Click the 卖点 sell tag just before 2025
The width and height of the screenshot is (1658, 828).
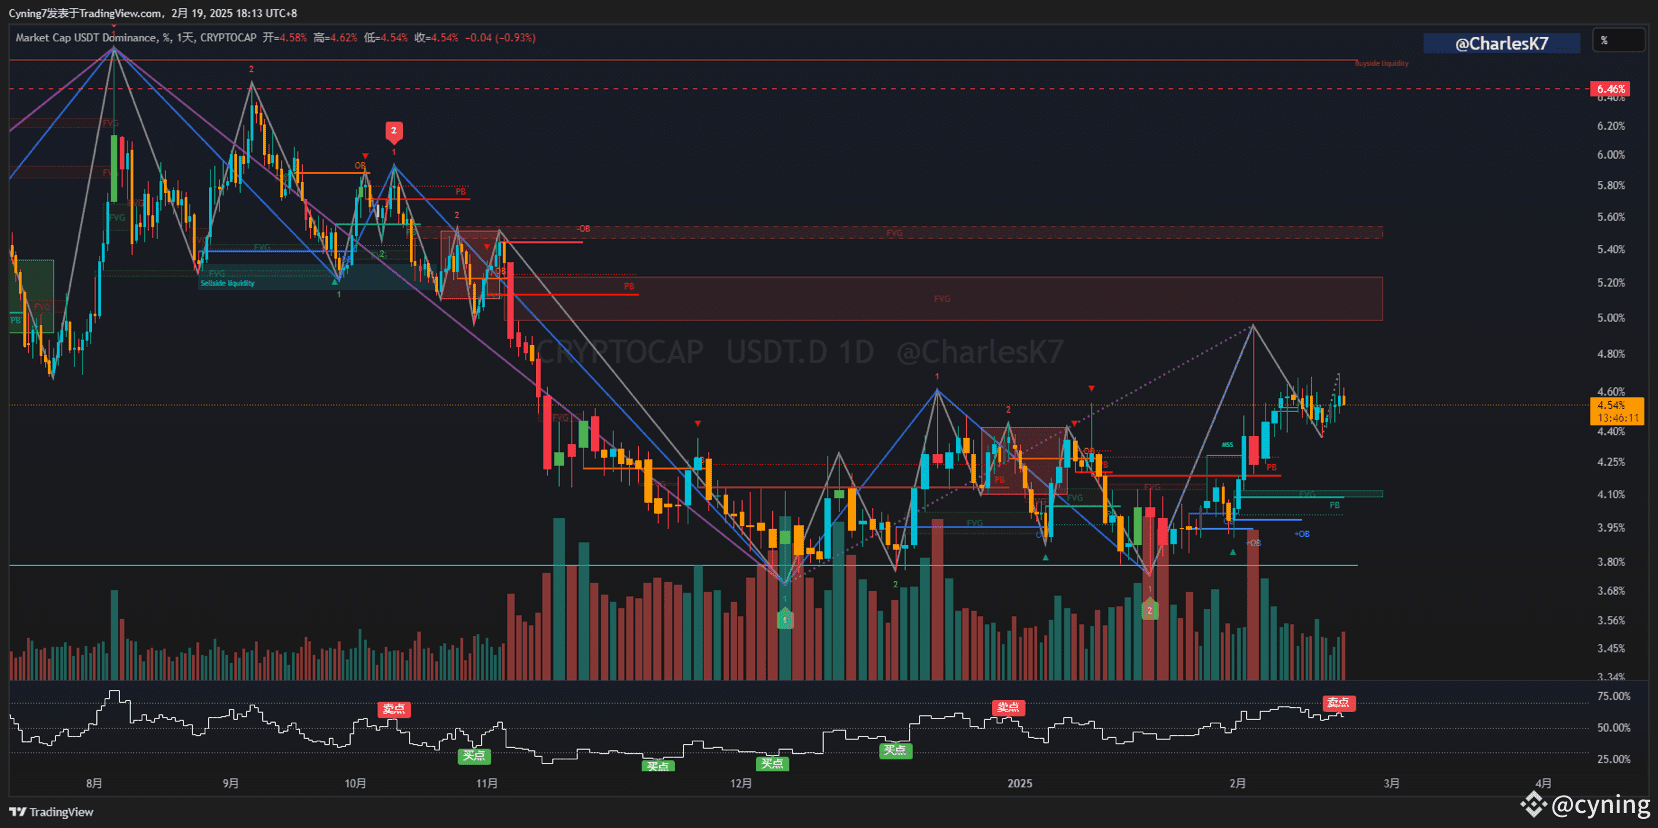(x=1008, y=707)
